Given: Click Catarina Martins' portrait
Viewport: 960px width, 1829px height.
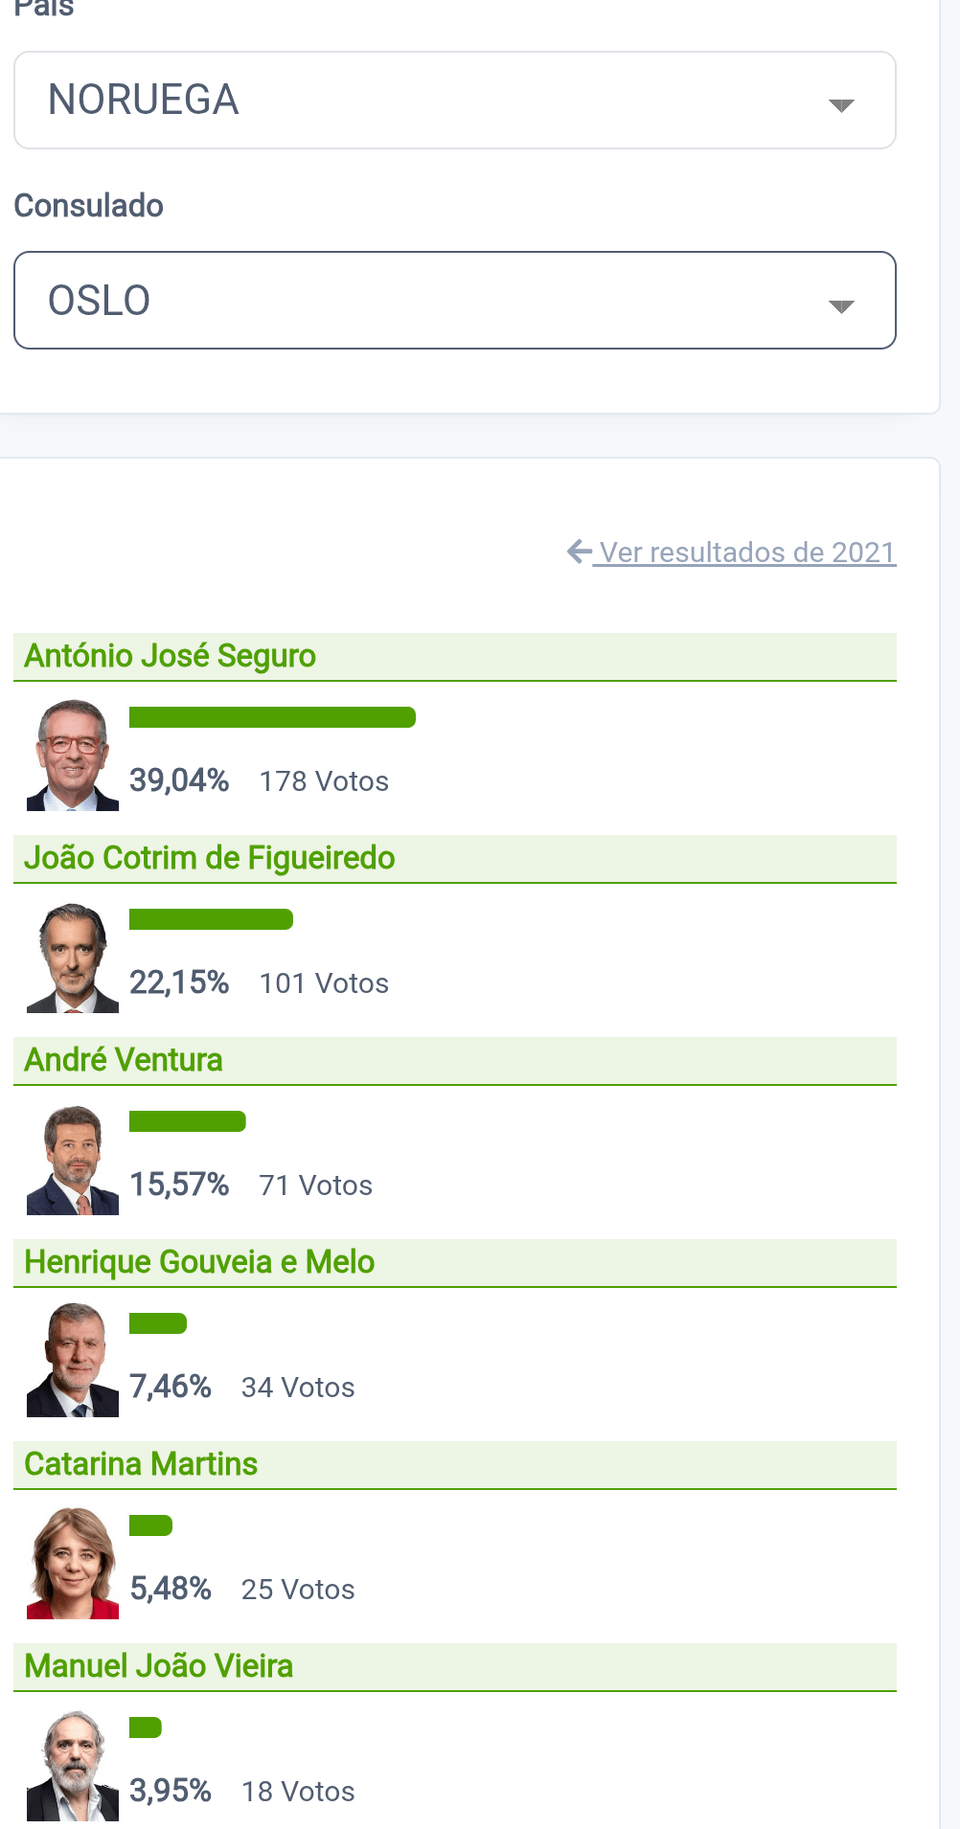Looking at the screenshot, I should [72, 1562].
